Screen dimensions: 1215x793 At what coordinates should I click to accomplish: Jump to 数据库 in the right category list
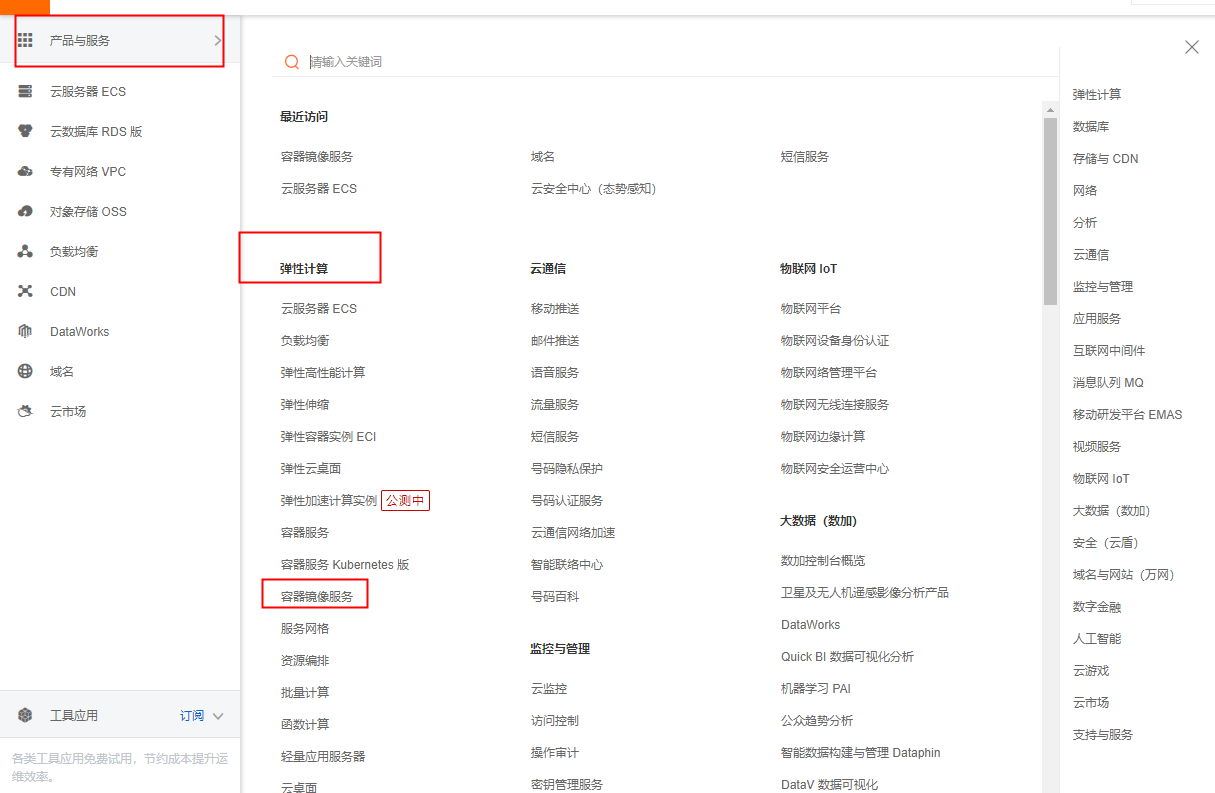pos(1091,127)
